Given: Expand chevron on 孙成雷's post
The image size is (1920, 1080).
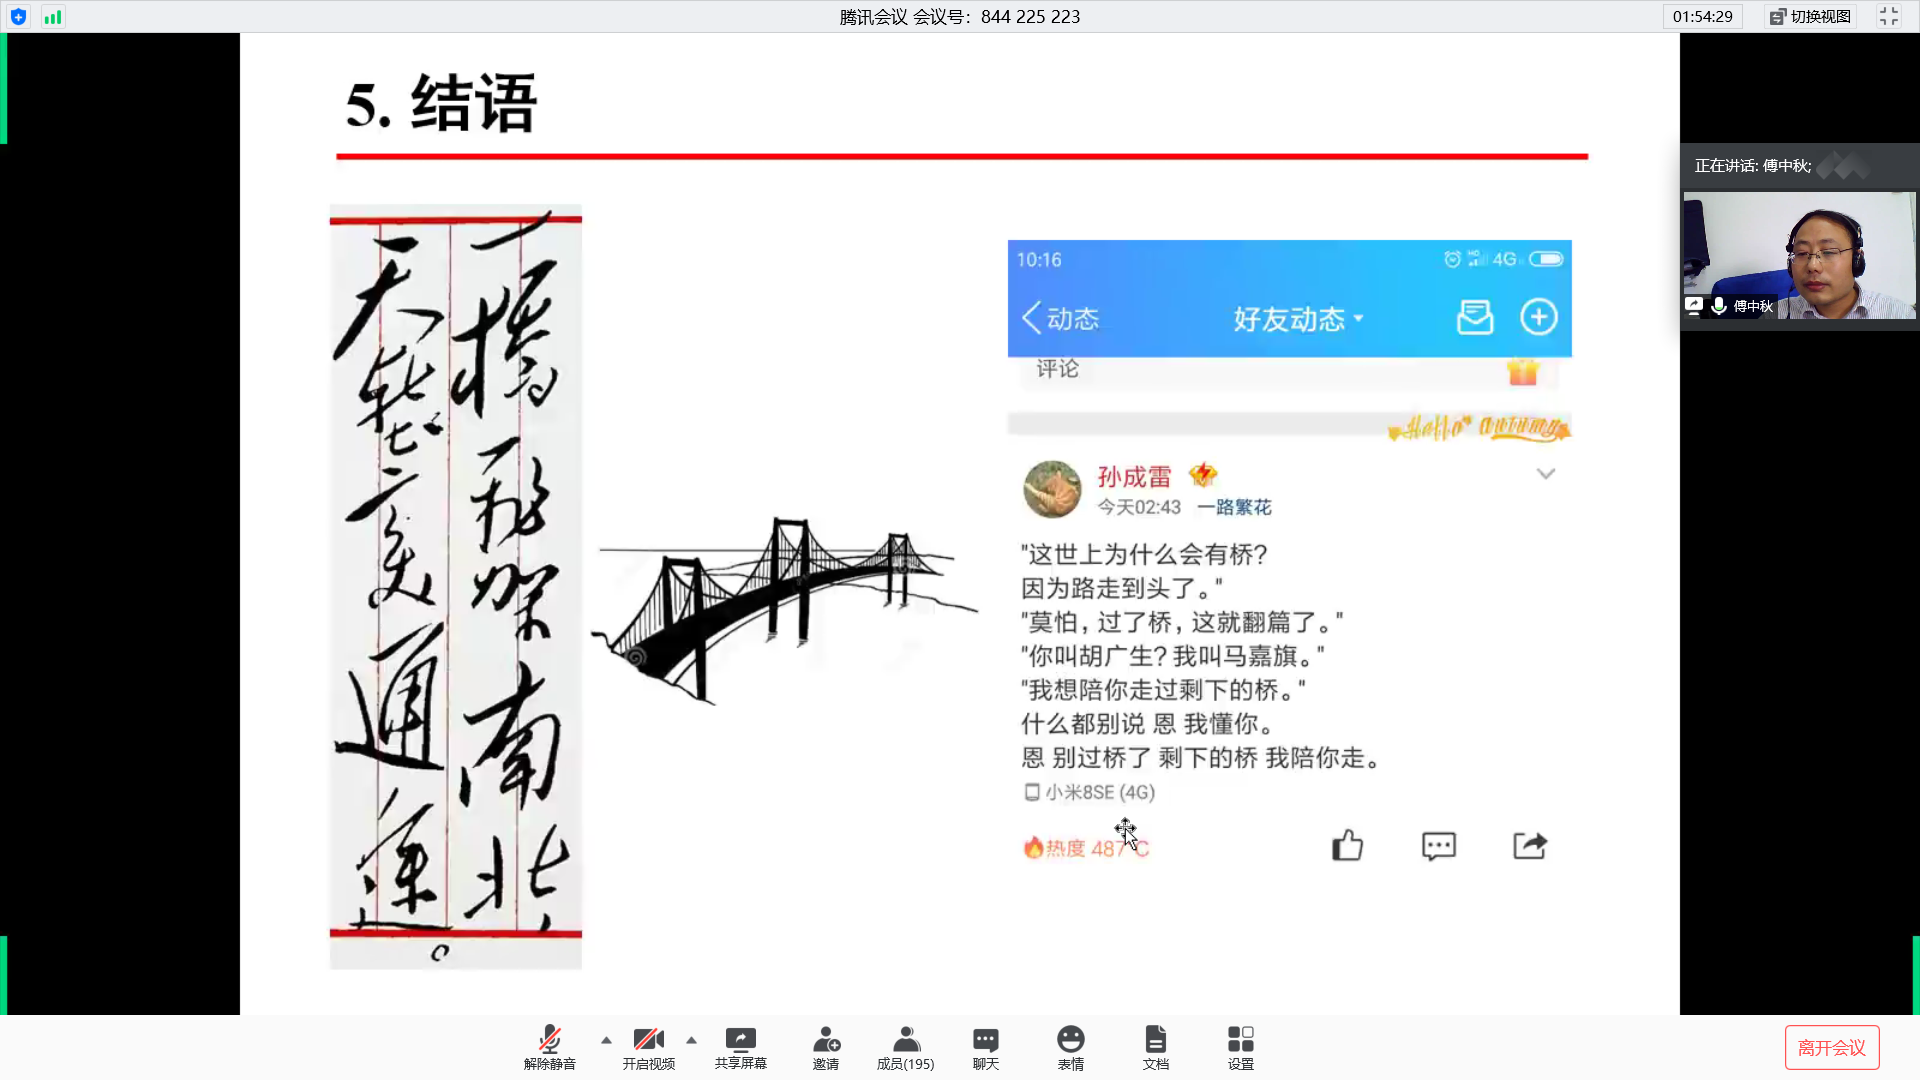Looking at the screenshot, I should [1545, 474].
